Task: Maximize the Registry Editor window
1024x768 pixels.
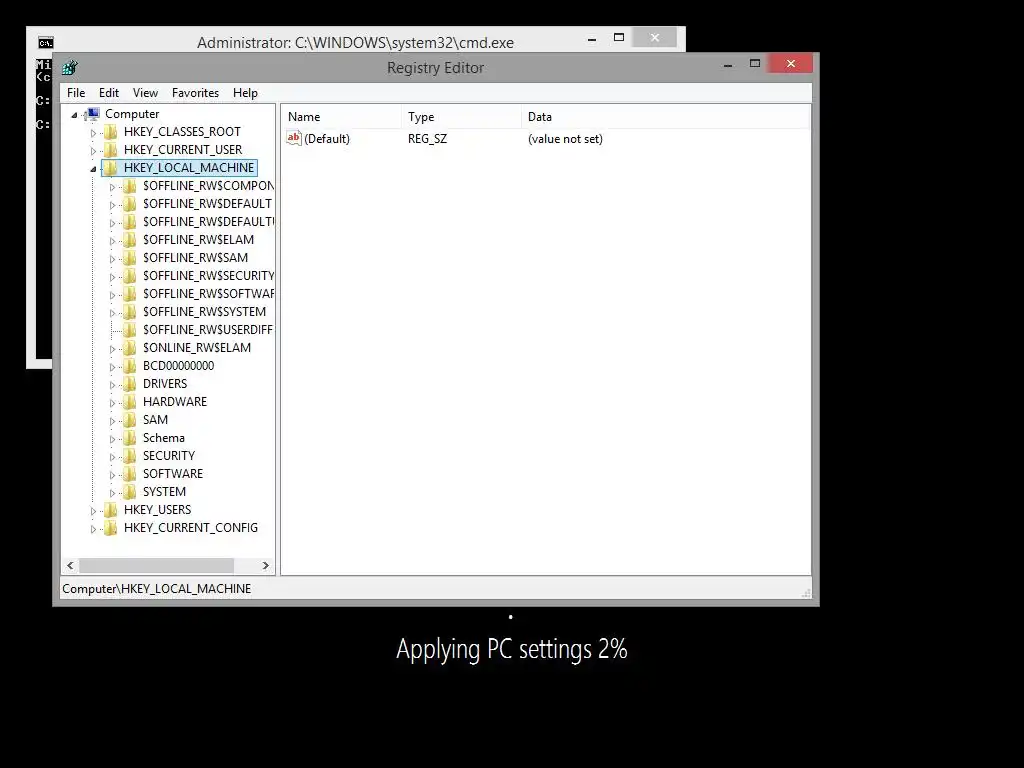Action: point(755,64)
